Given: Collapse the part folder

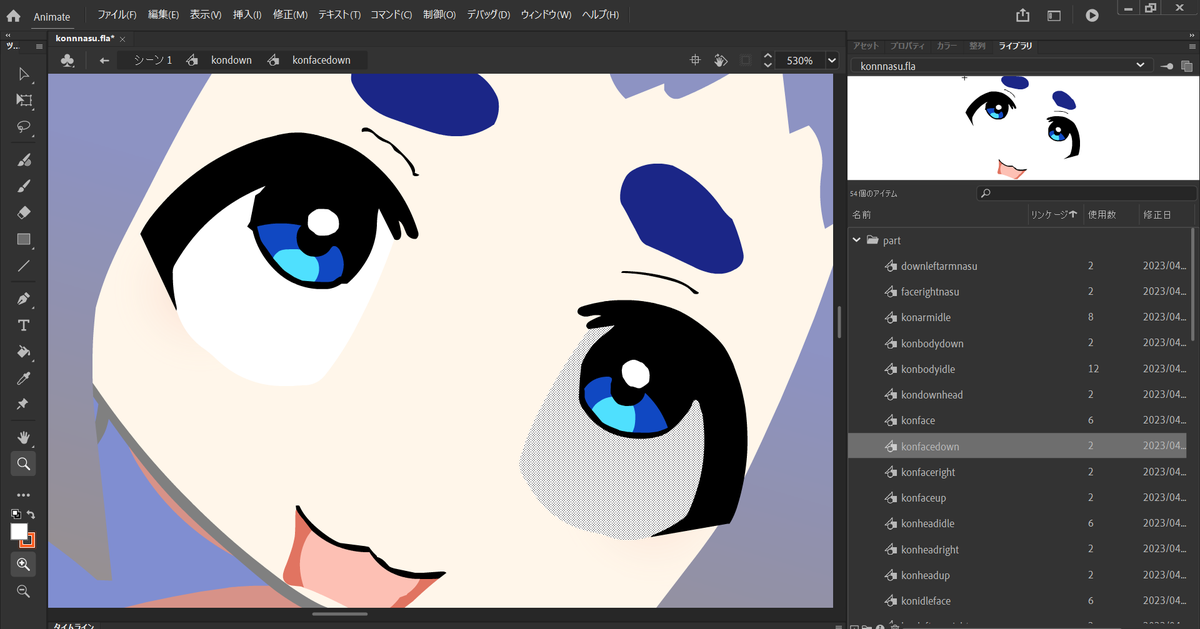Looking at the screenshot, I should coord(856,240).
